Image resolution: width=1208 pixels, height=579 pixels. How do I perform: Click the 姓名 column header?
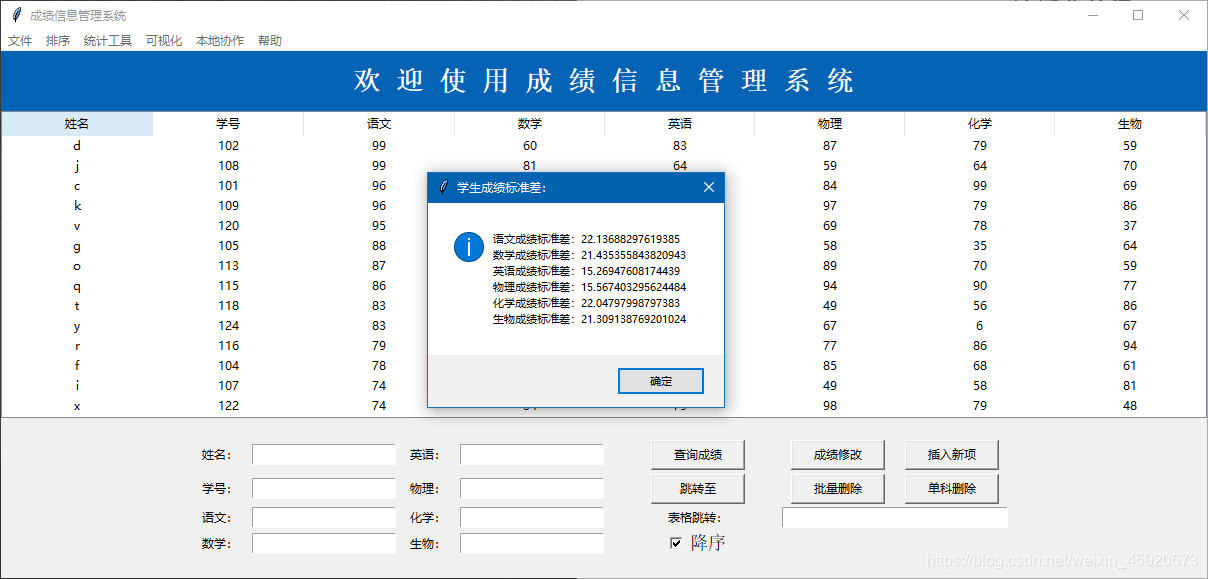[x=76, y=123]
